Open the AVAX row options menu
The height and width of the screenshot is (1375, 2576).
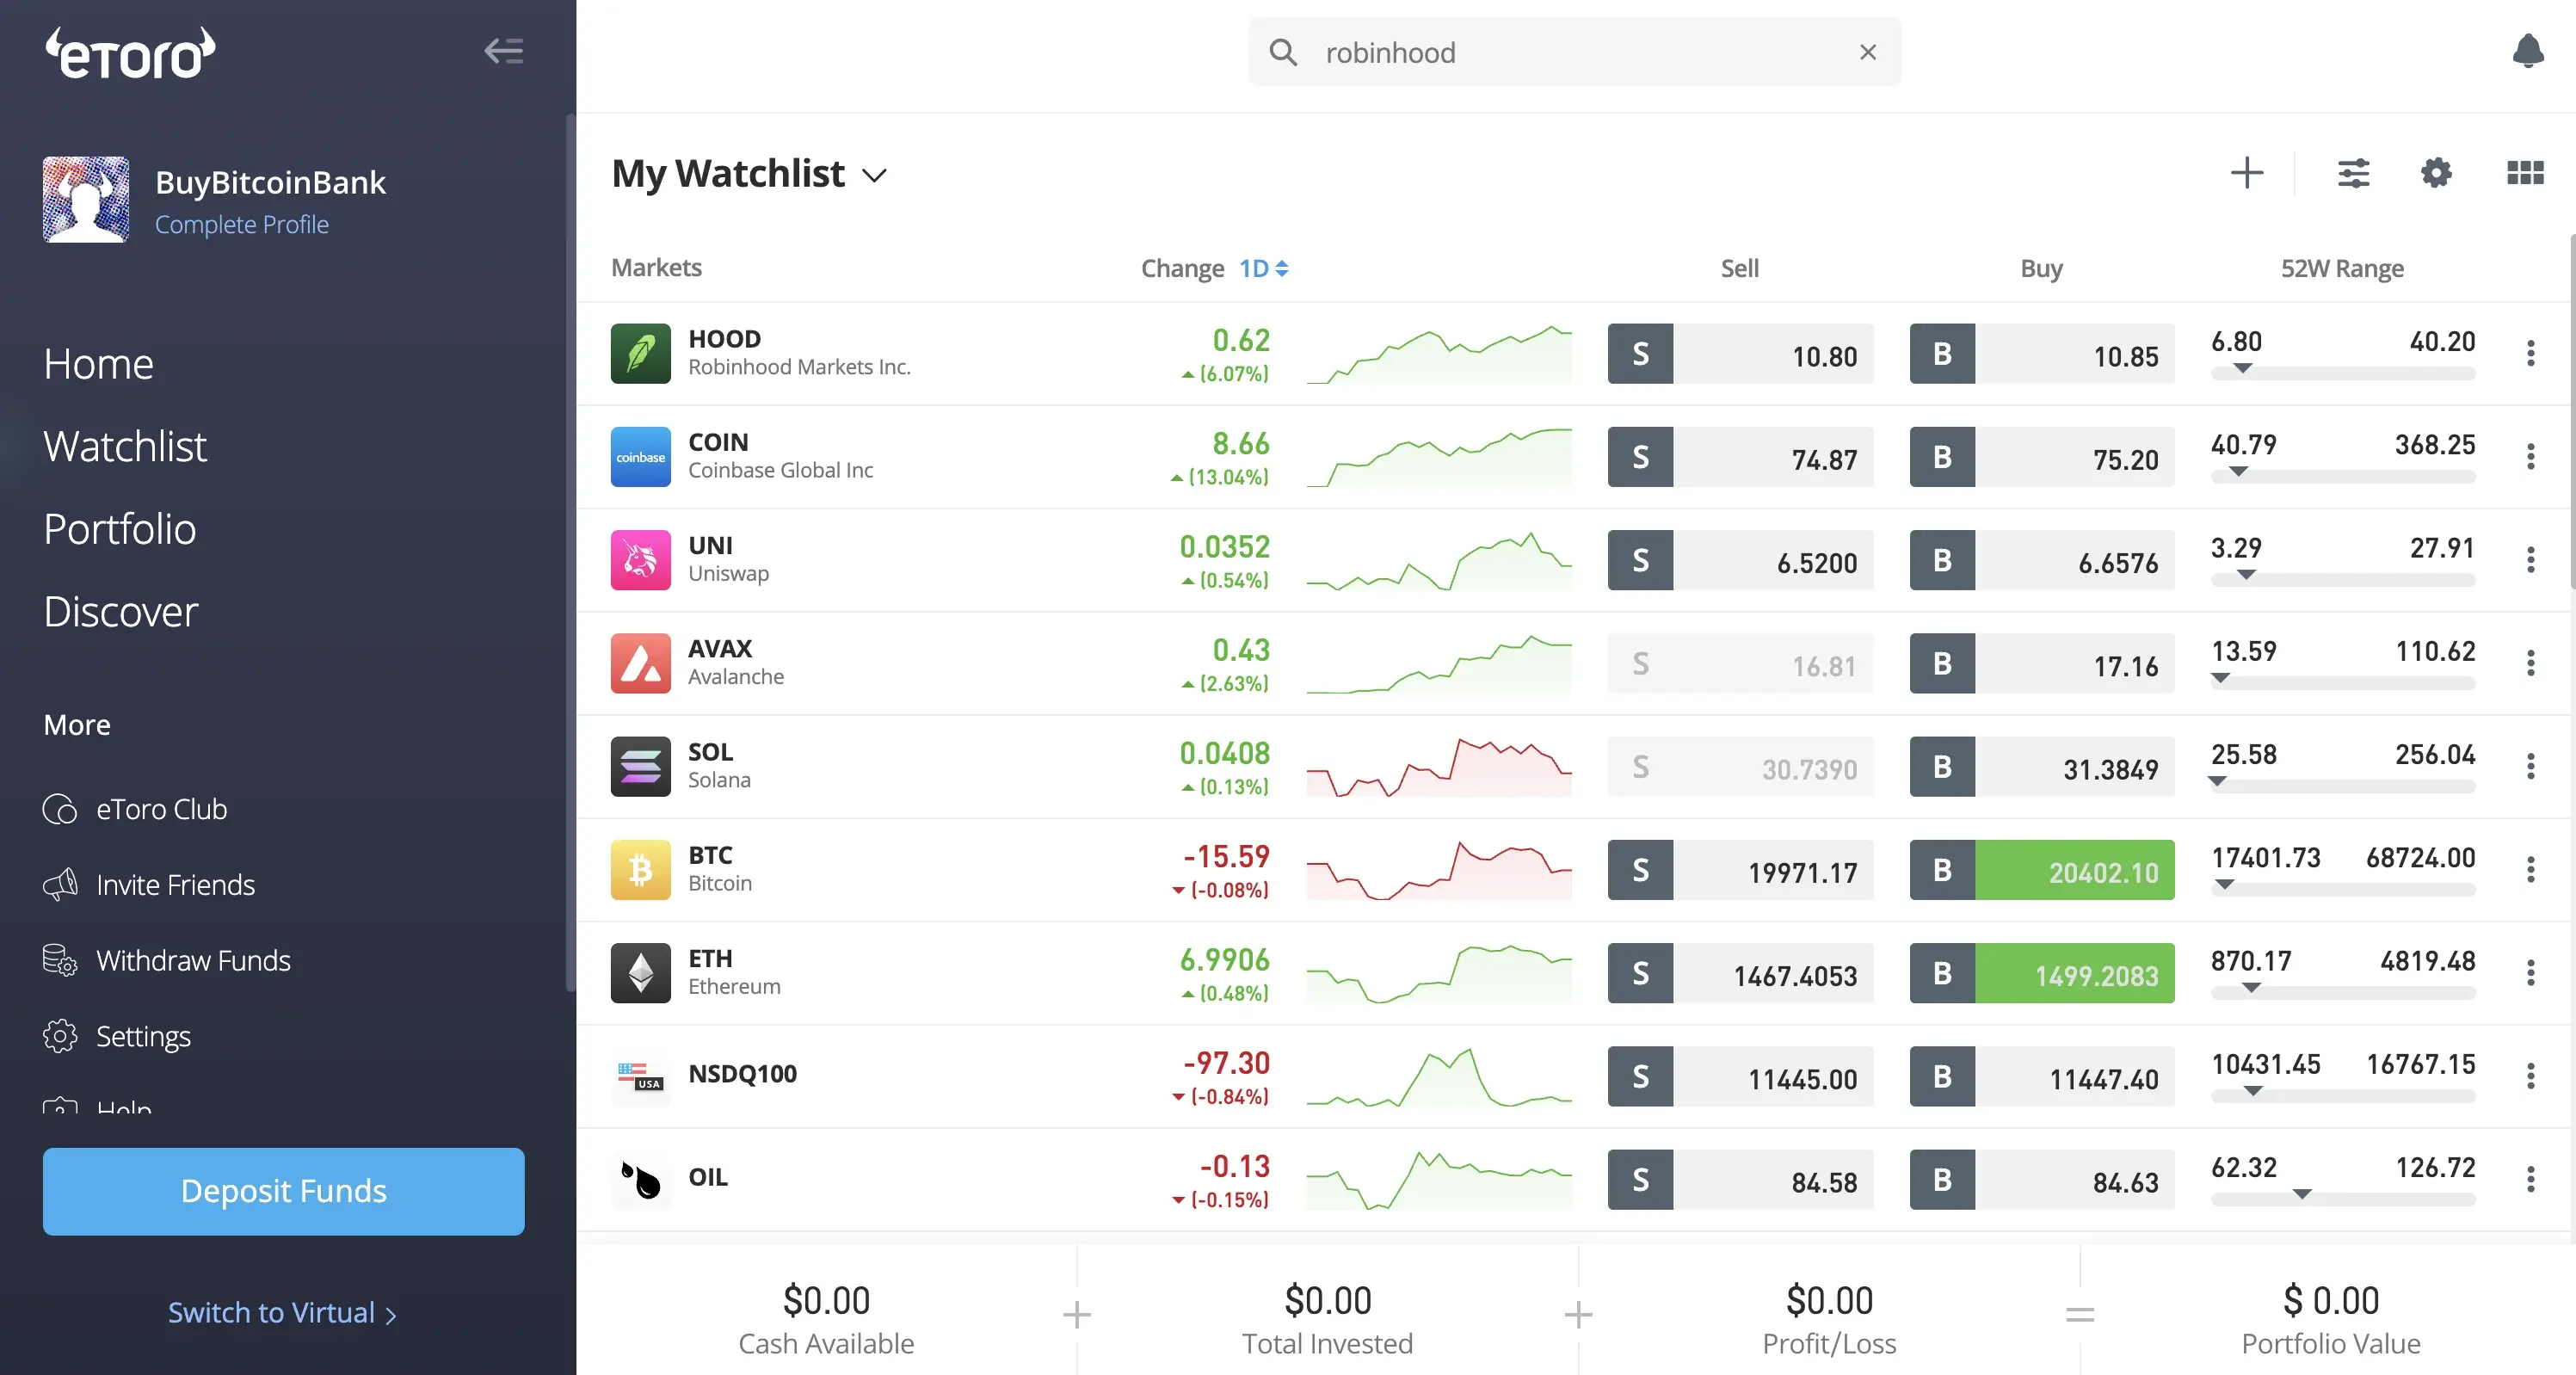coord(2530,663)
